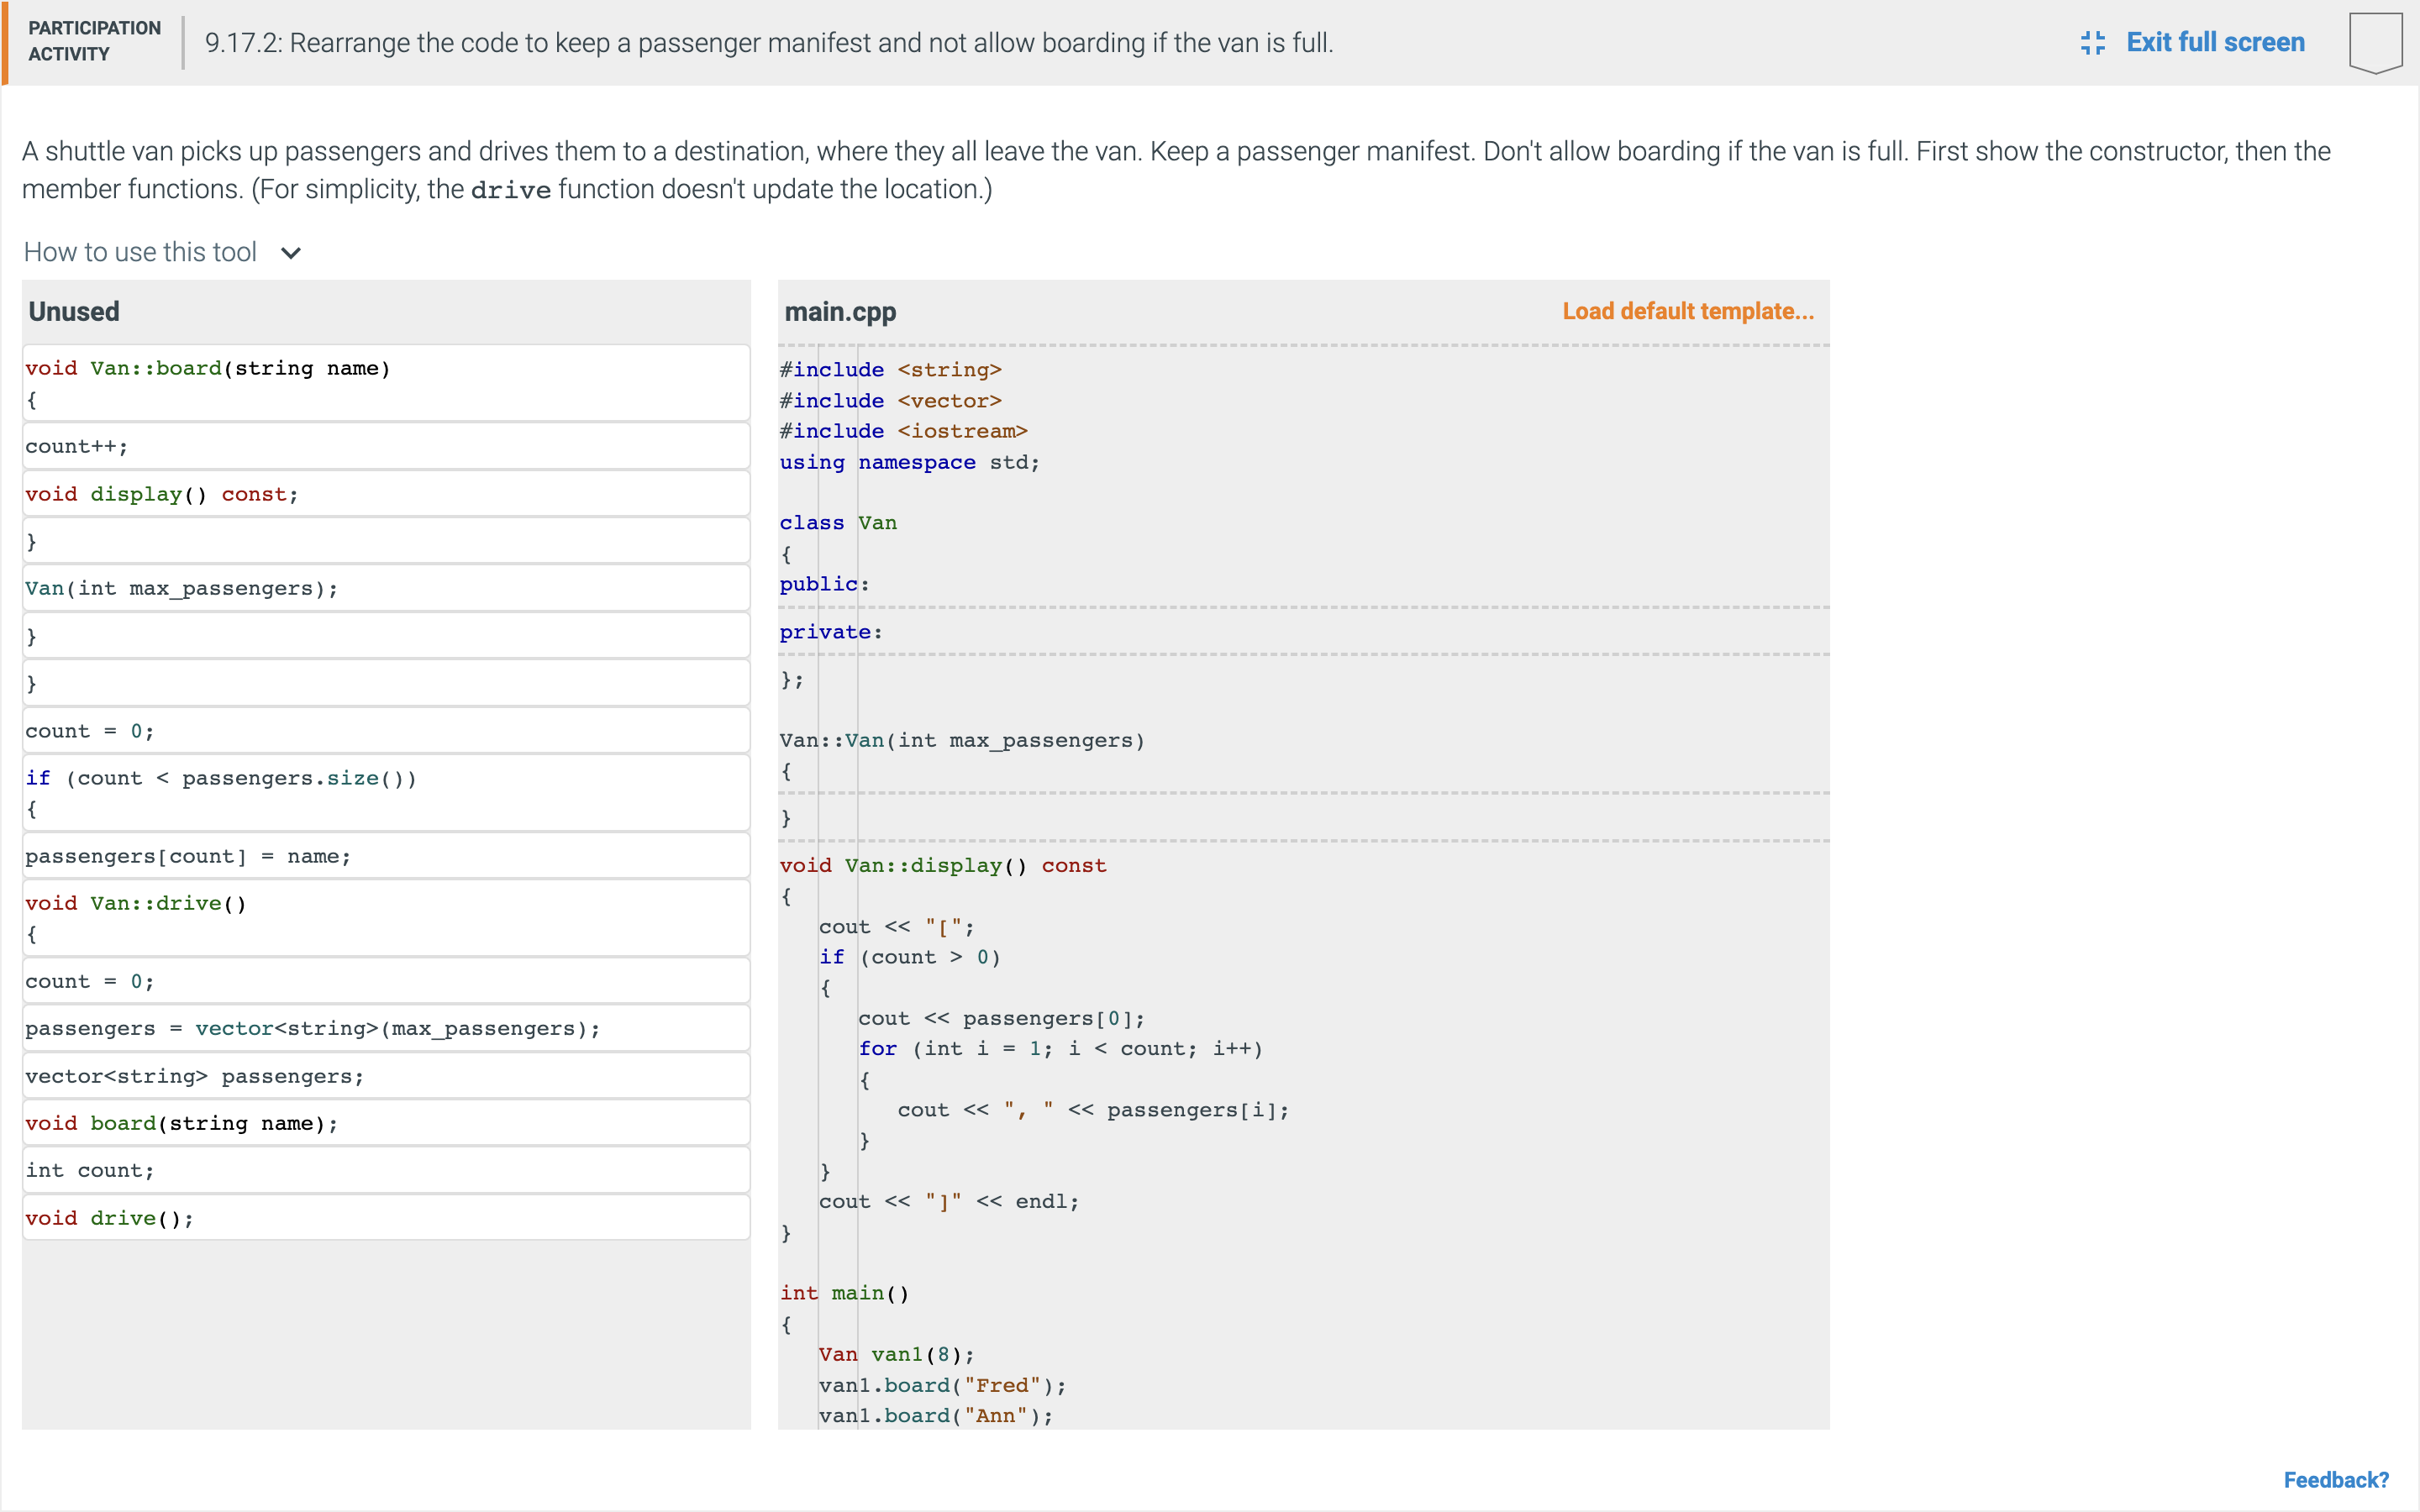Select the "vector<string> passengers;" declaration block
The image size is (2420, 1512).
(x=385, y=1076)
